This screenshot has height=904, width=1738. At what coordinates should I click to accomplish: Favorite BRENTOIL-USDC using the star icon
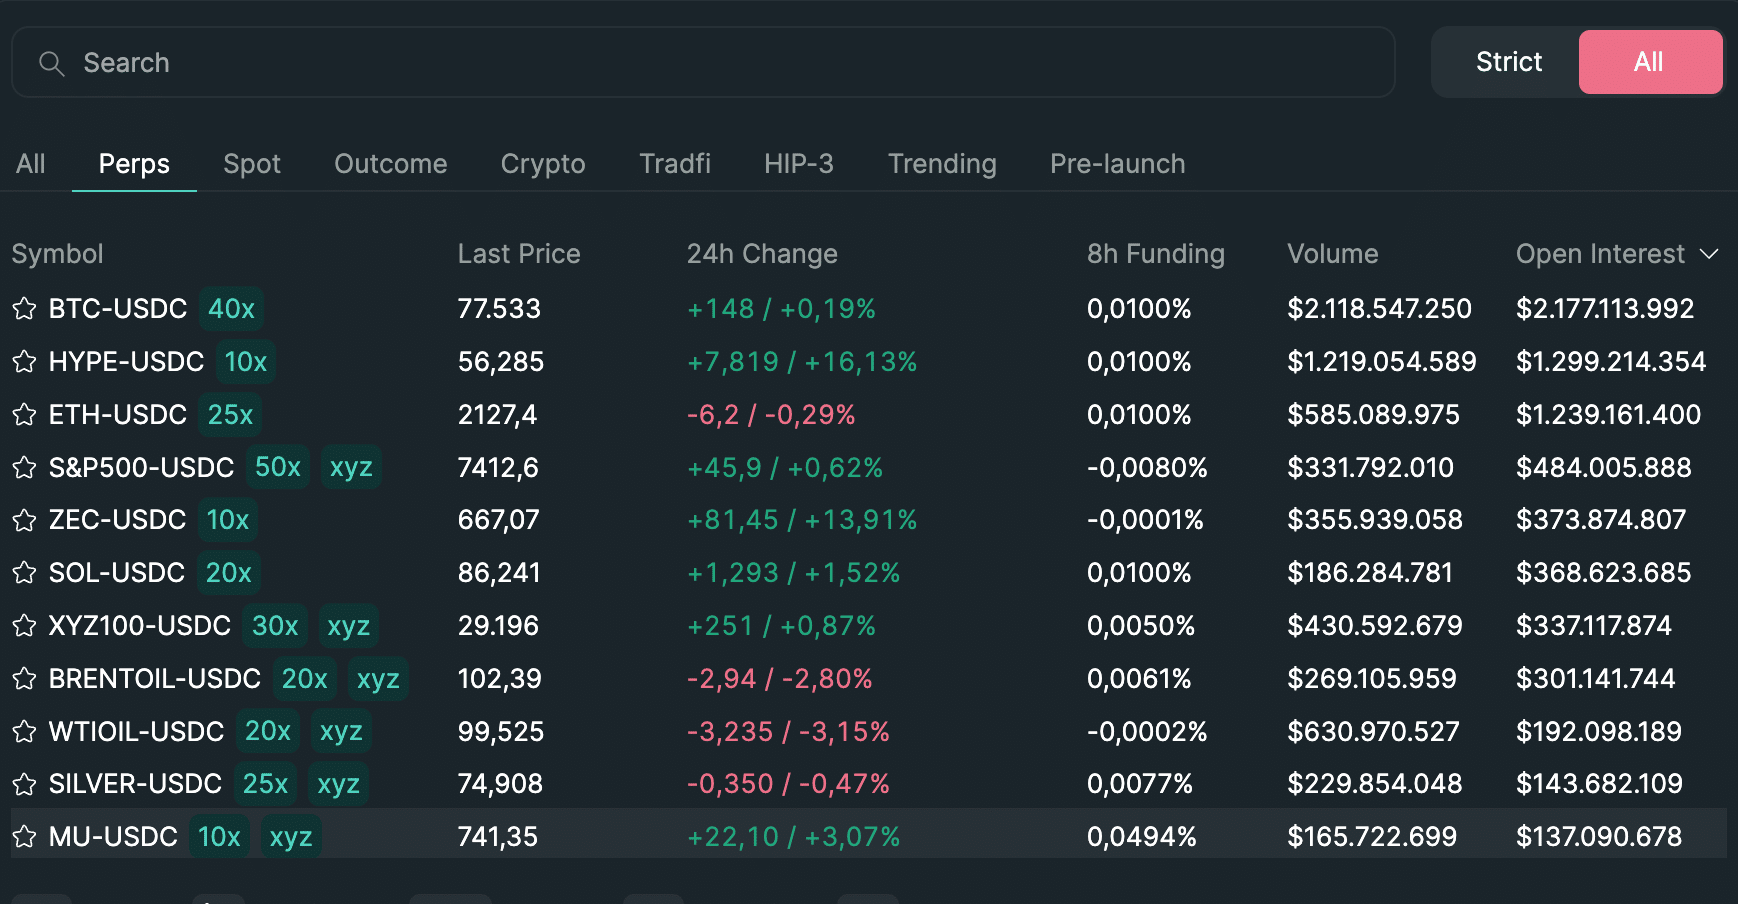click(24, 679)
